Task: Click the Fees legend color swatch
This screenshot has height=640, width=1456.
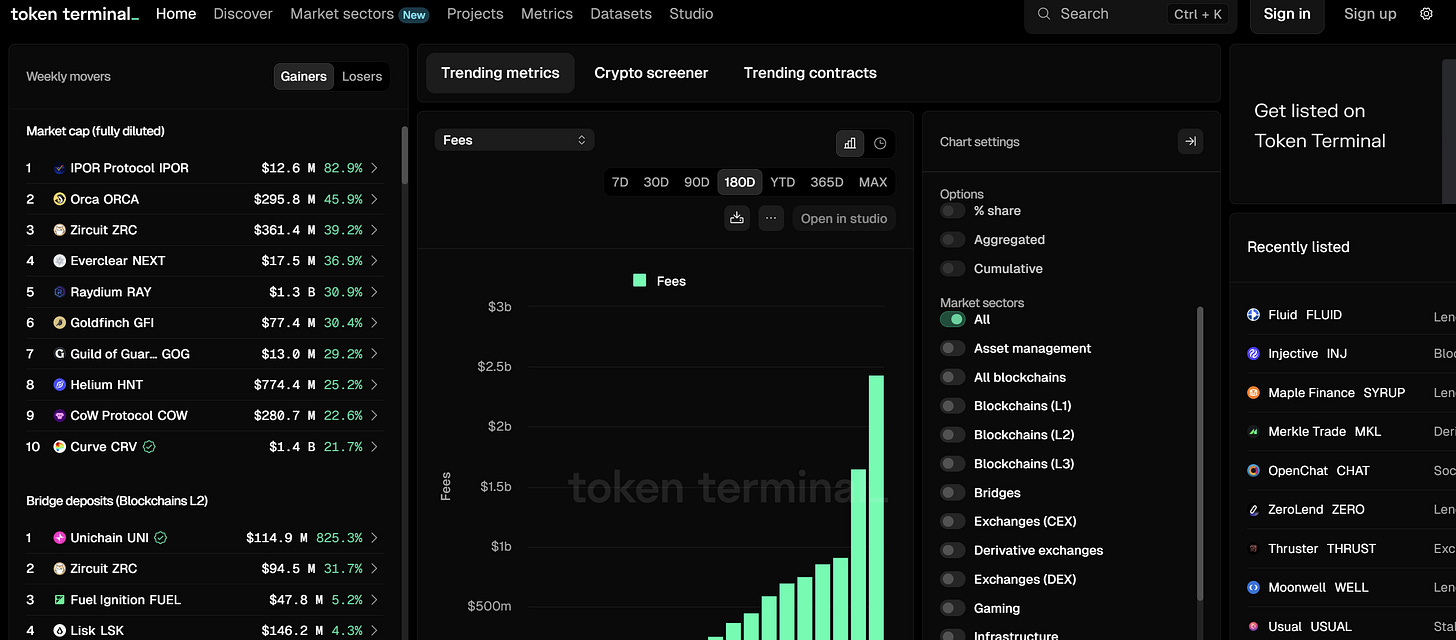Action: click(640, 281)
